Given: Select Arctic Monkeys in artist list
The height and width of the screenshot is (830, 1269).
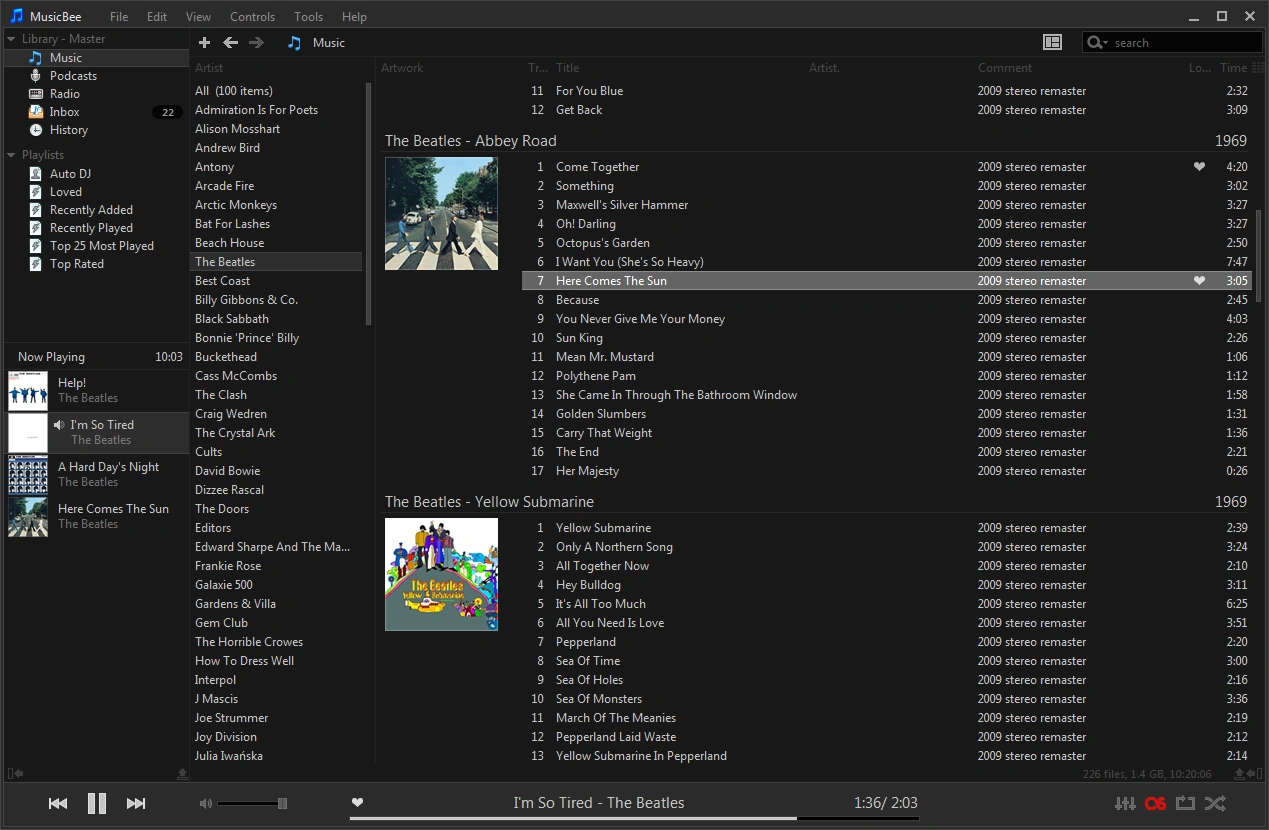Looking at the screenshot, I should (x=236, y=205).
